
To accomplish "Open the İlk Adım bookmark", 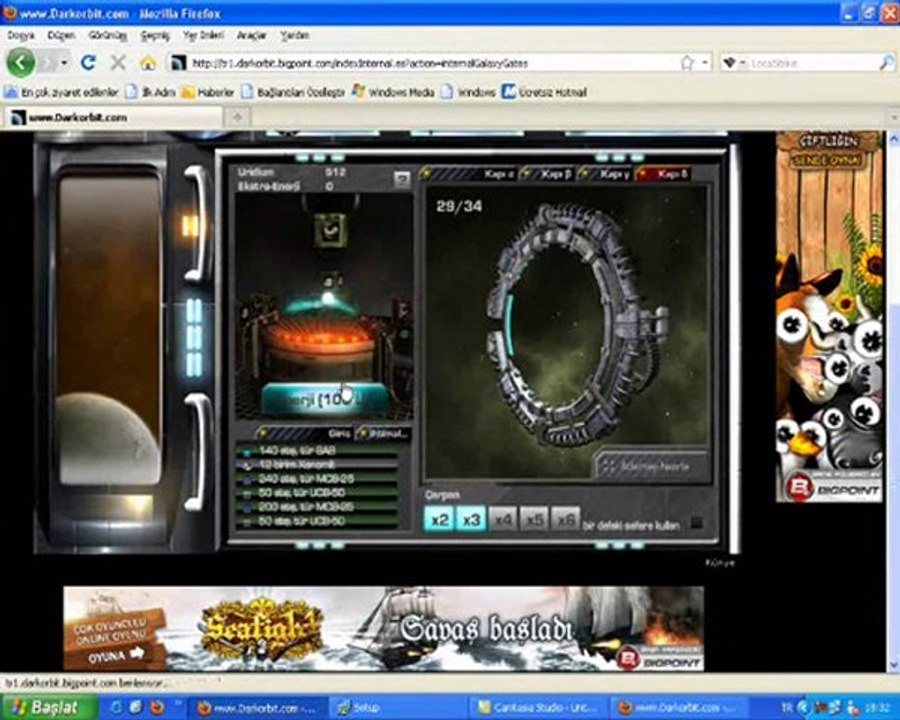I will (x=151, y=92).
